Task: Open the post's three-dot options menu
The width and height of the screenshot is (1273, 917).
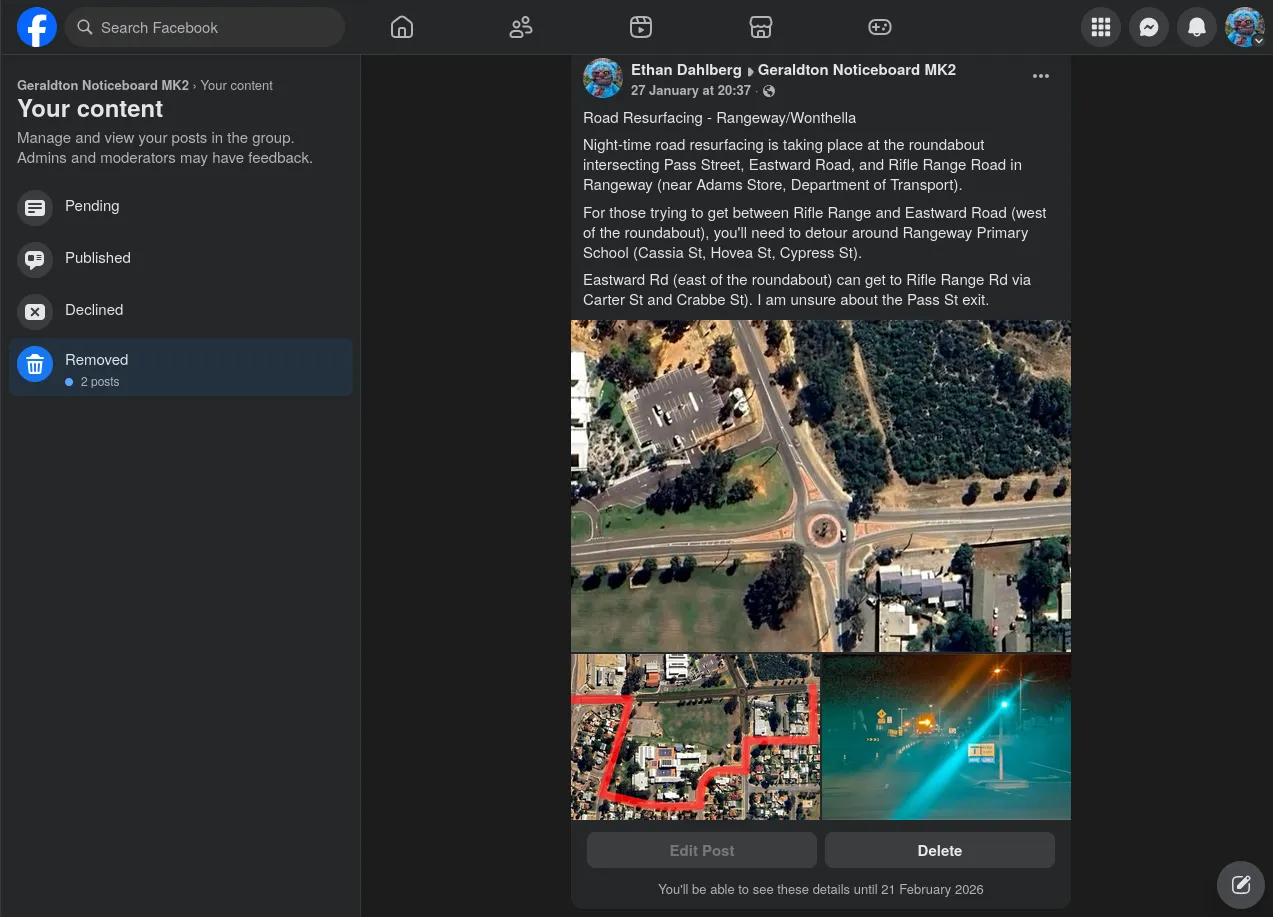Action: click(x=1041, y=77)
